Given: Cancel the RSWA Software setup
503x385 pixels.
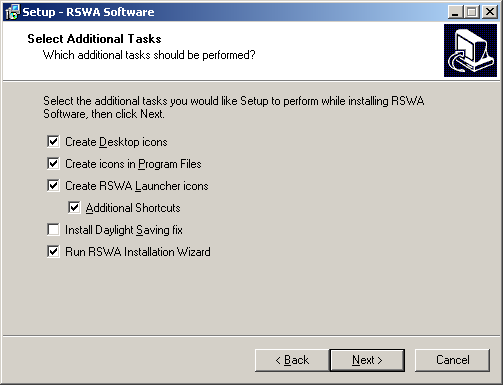Looking at the screenshot, I should [452, 360].
